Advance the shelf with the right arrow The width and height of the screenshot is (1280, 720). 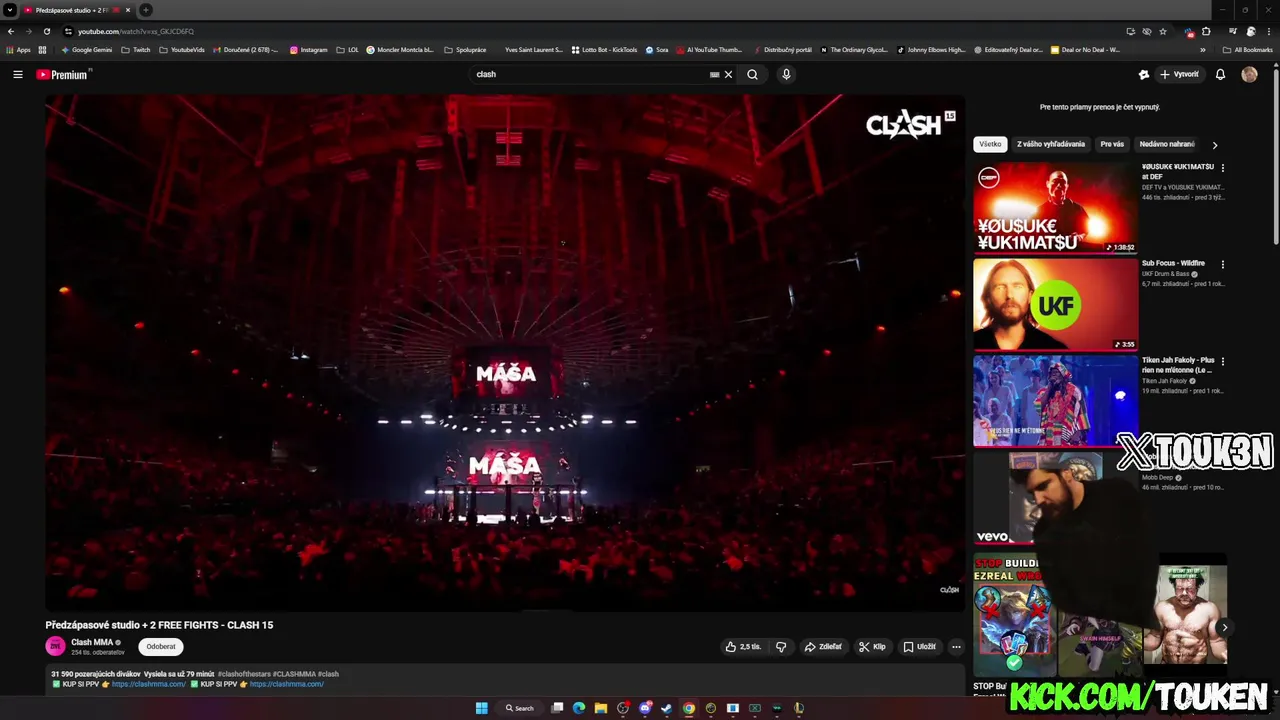[1224, 628]
